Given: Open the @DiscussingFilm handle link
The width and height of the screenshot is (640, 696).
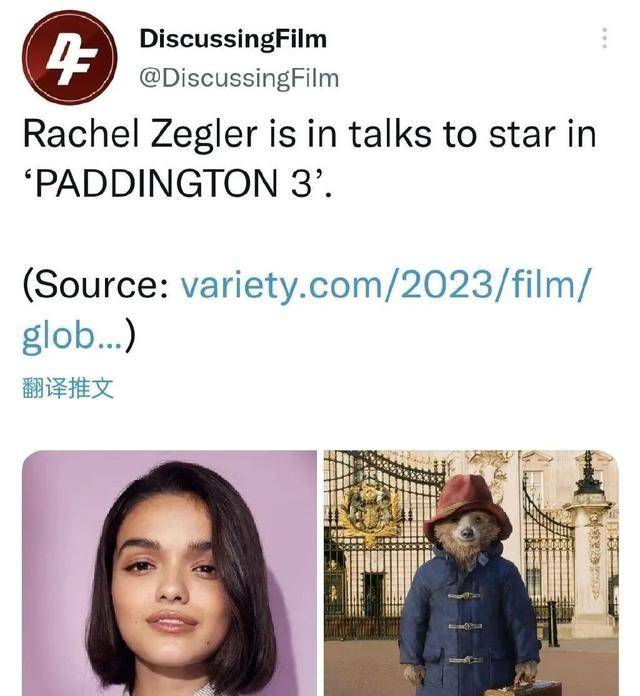Looking at the screenshot, I should click(x=239, y=79).
